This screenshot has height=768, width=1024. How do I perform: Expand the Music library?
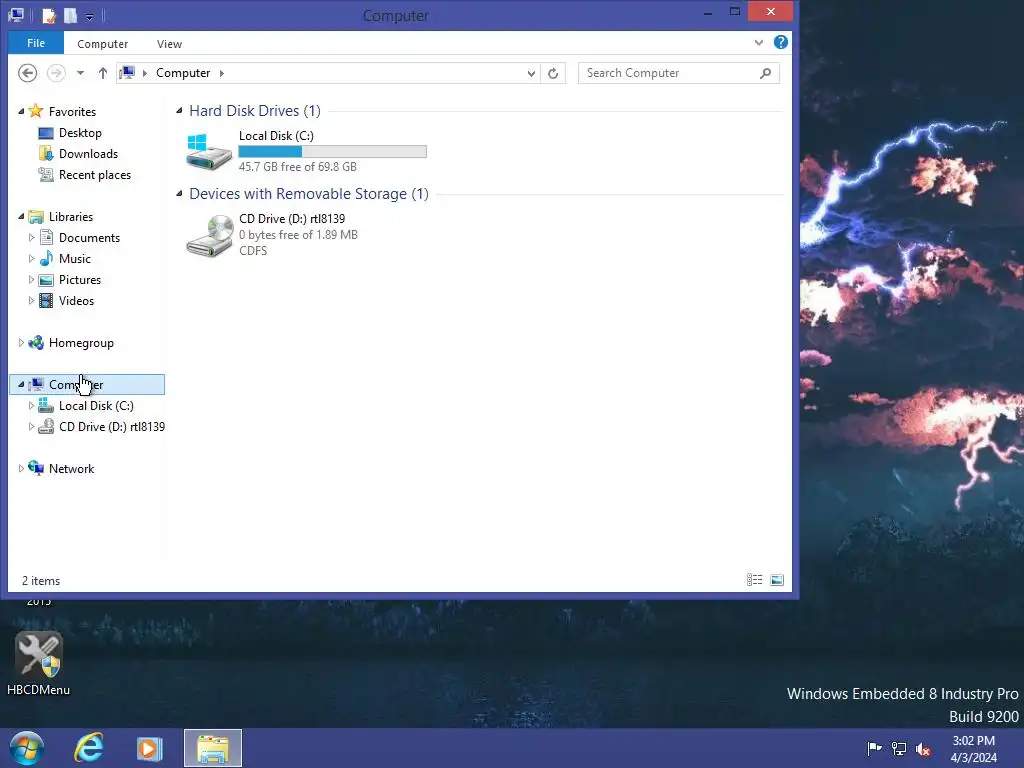point(31,259)
